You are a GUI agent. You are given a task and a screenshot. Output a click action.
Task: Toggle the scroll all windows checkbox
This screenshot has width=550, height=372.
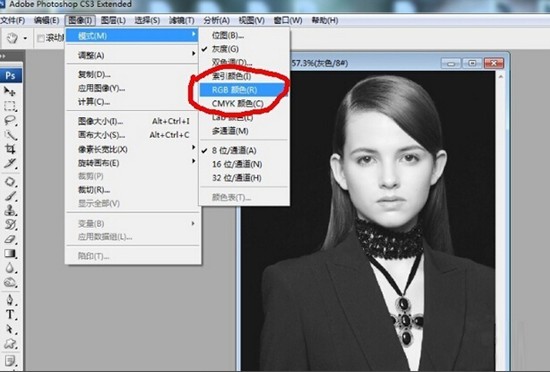[41, 38]
